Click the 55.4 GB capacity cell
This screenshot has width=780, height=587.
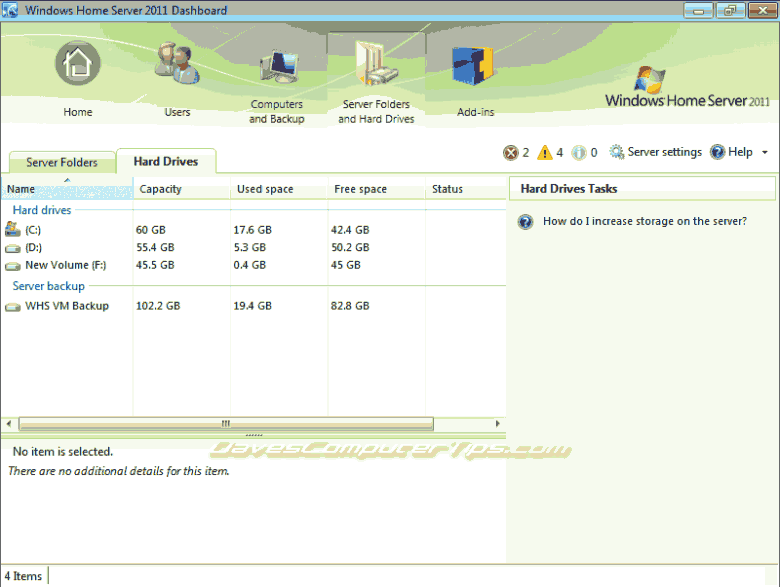click(x=155, y=247)
